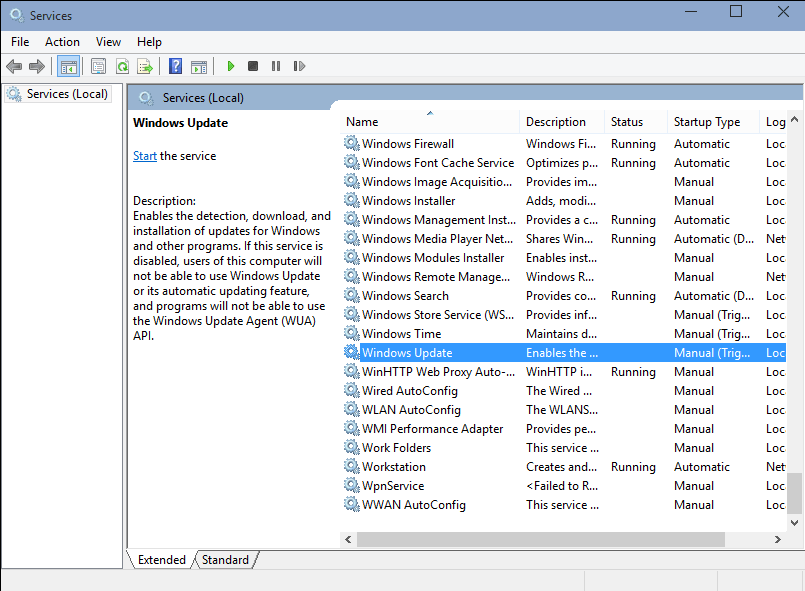Image resolution: width=805 pixels, height=591 pixels.
Task: Pause the service with the pause icon
Action: coord(276,66)
